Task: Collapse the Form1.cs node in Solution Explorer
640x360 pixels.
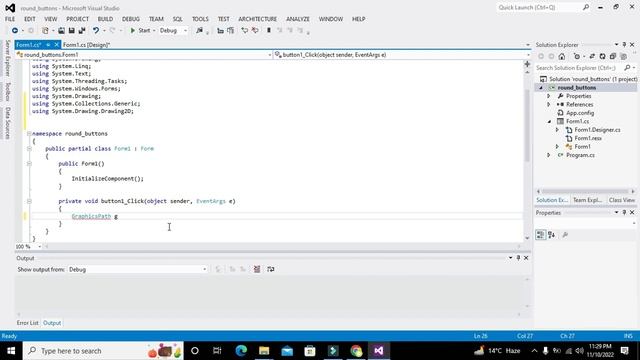Action: click(x=549, y=121)
